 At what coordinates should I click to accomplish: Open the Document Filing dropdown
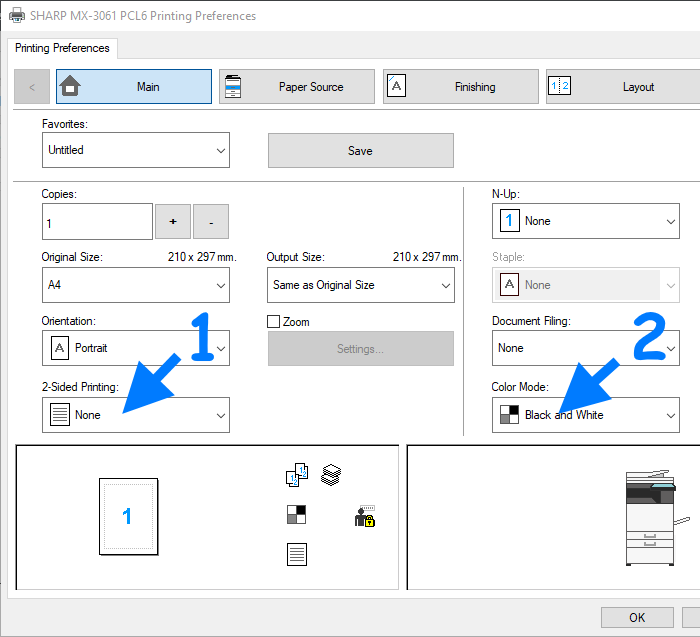[x=586, y=348]
